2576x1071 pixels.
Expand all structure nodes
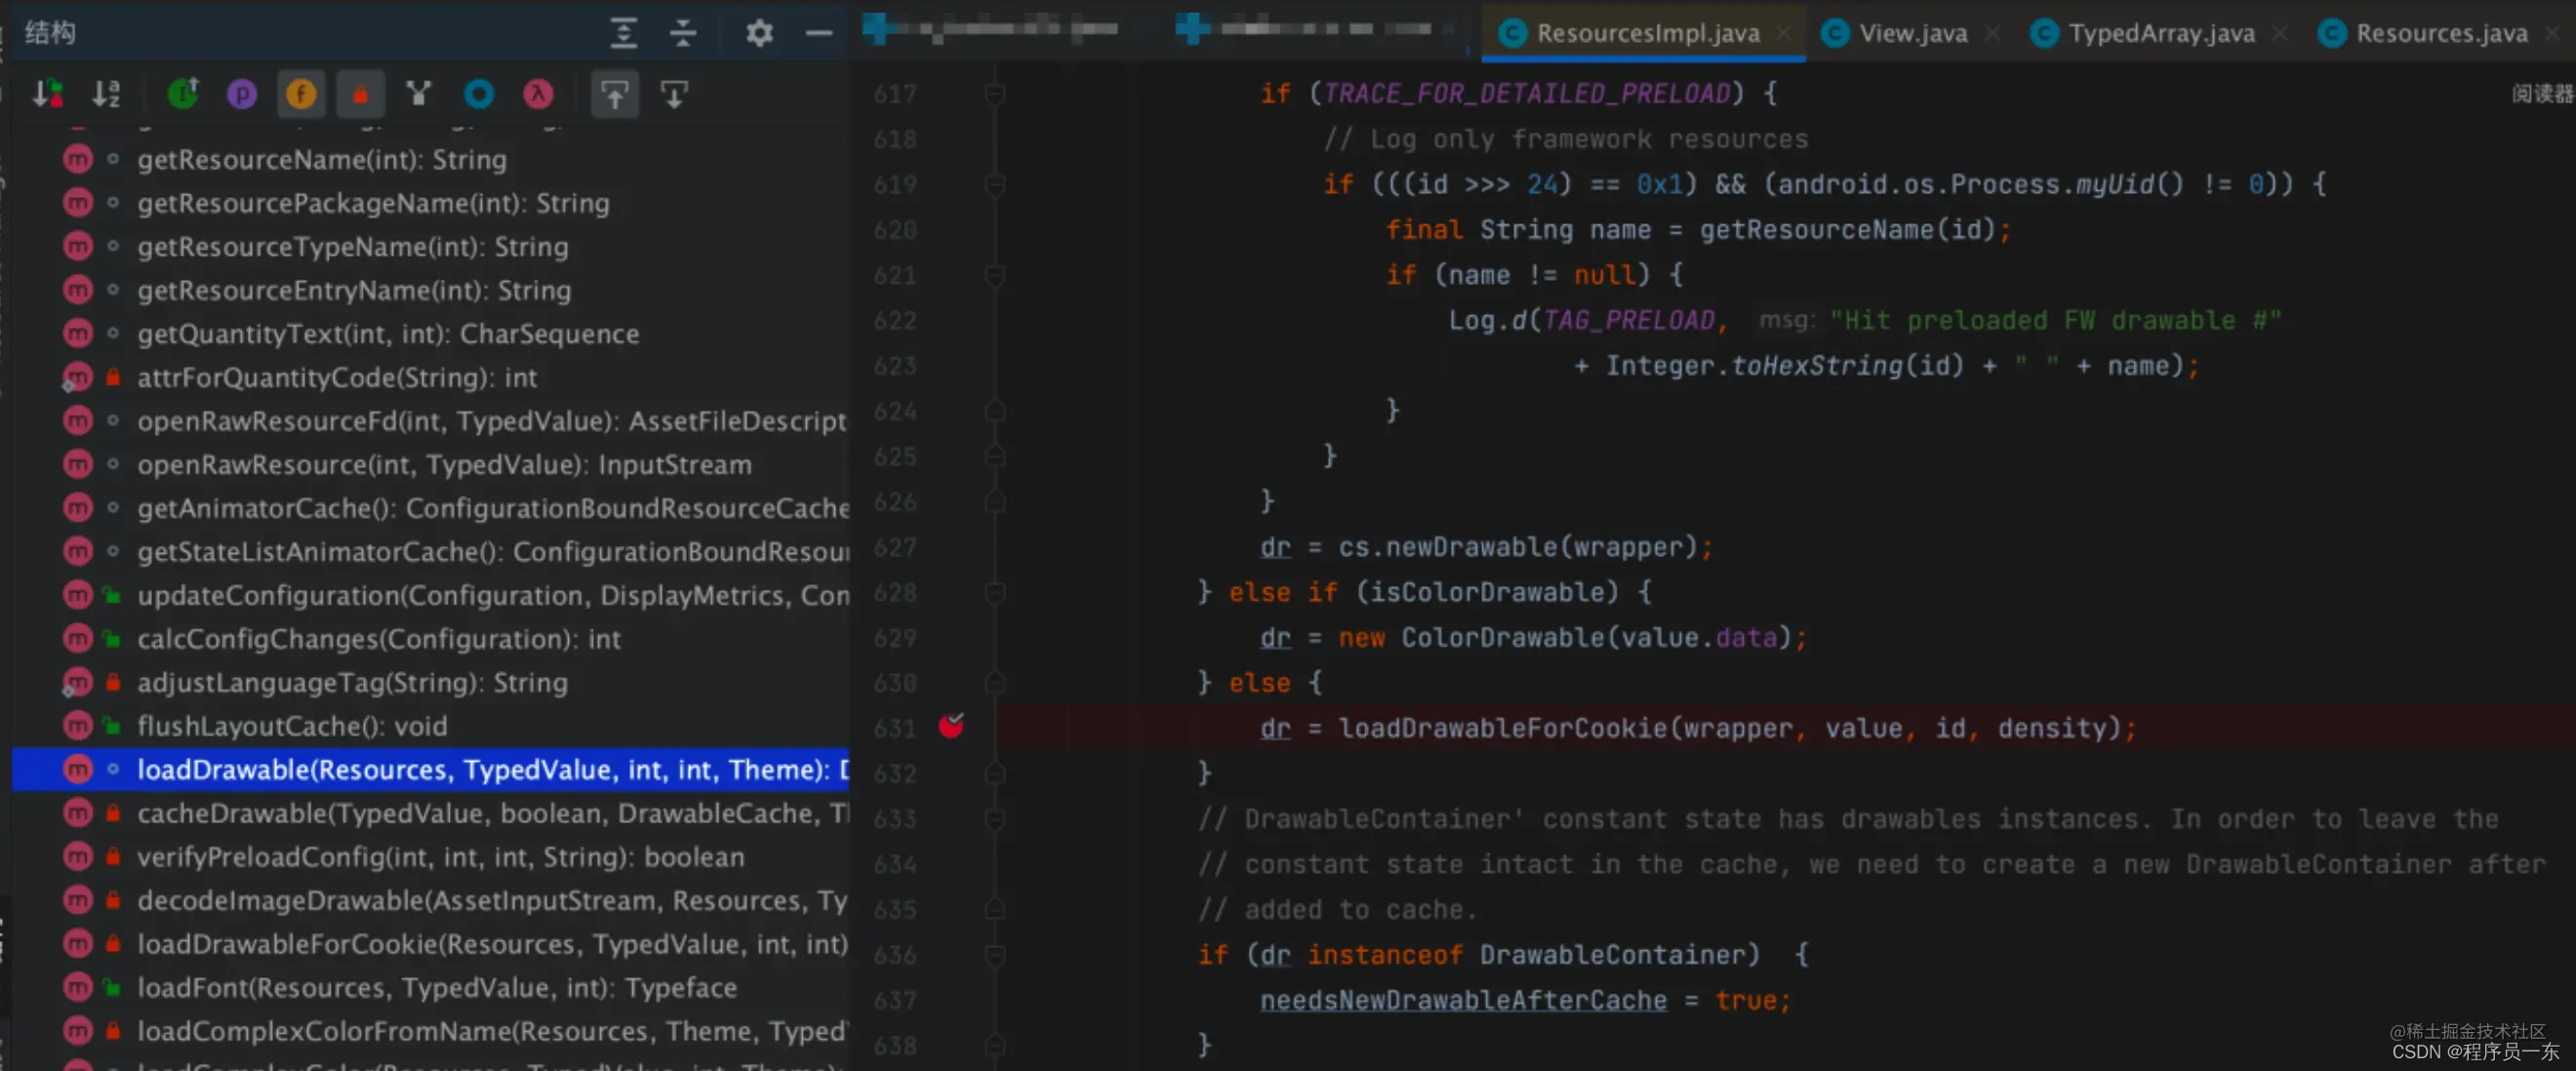623,33
